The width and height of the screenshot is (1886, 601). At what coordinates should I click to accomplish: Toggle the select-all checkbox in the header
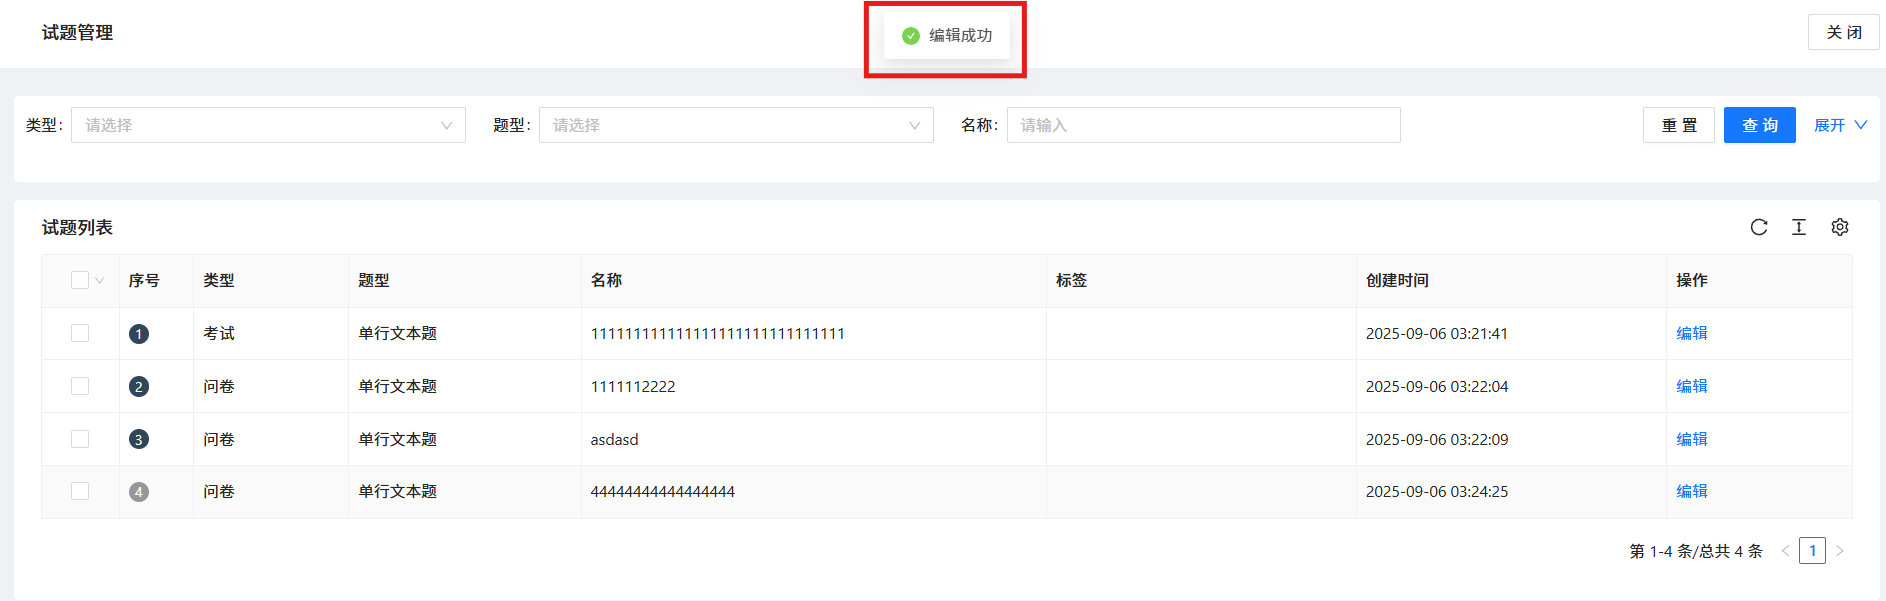(x=80, y=280)
